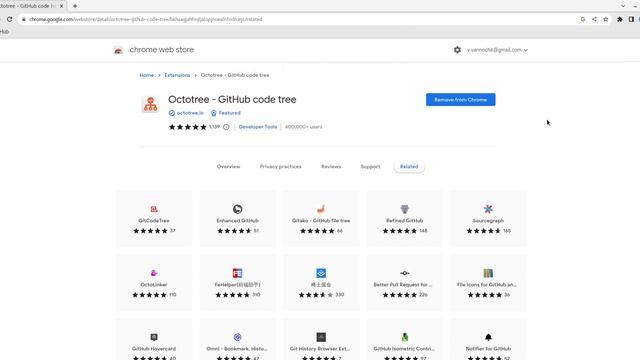Click the Sourcegraph extension icon
This screenshot has height=360, width=640.
pyautogui.click(x=488, y=209)
